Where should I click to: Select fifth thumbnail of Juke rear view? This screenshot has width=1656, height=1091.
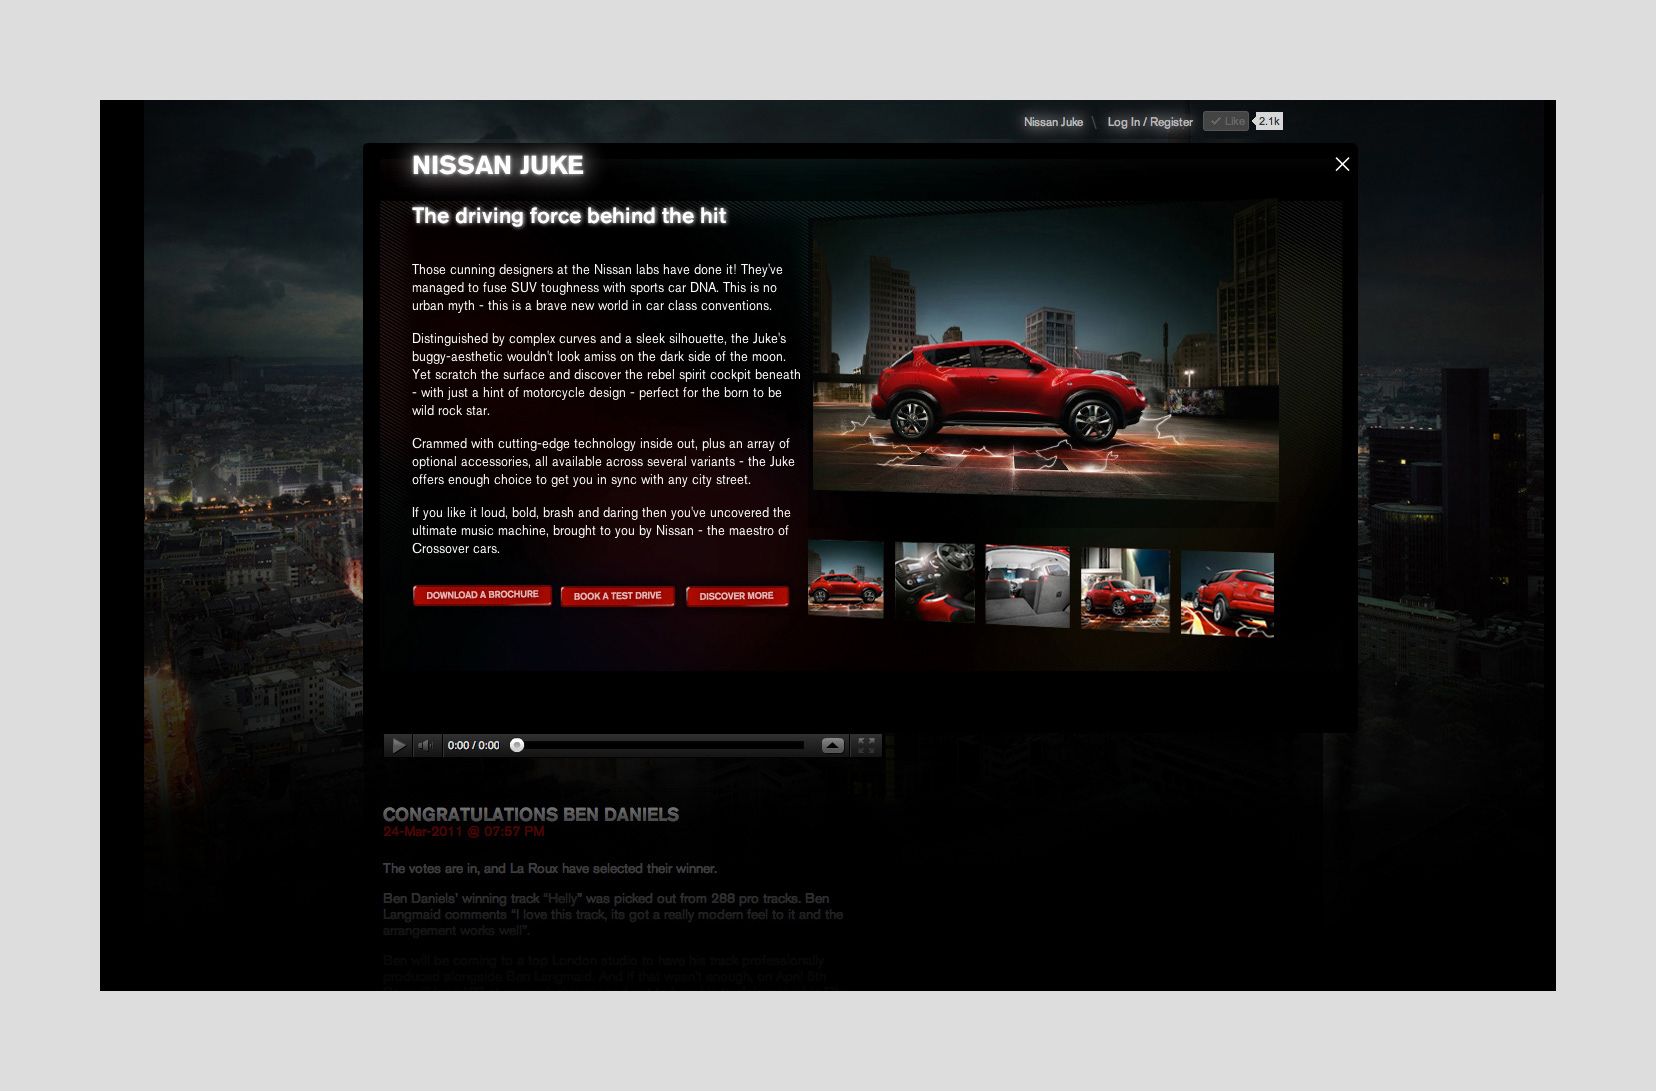click(x=1227, y=594)
